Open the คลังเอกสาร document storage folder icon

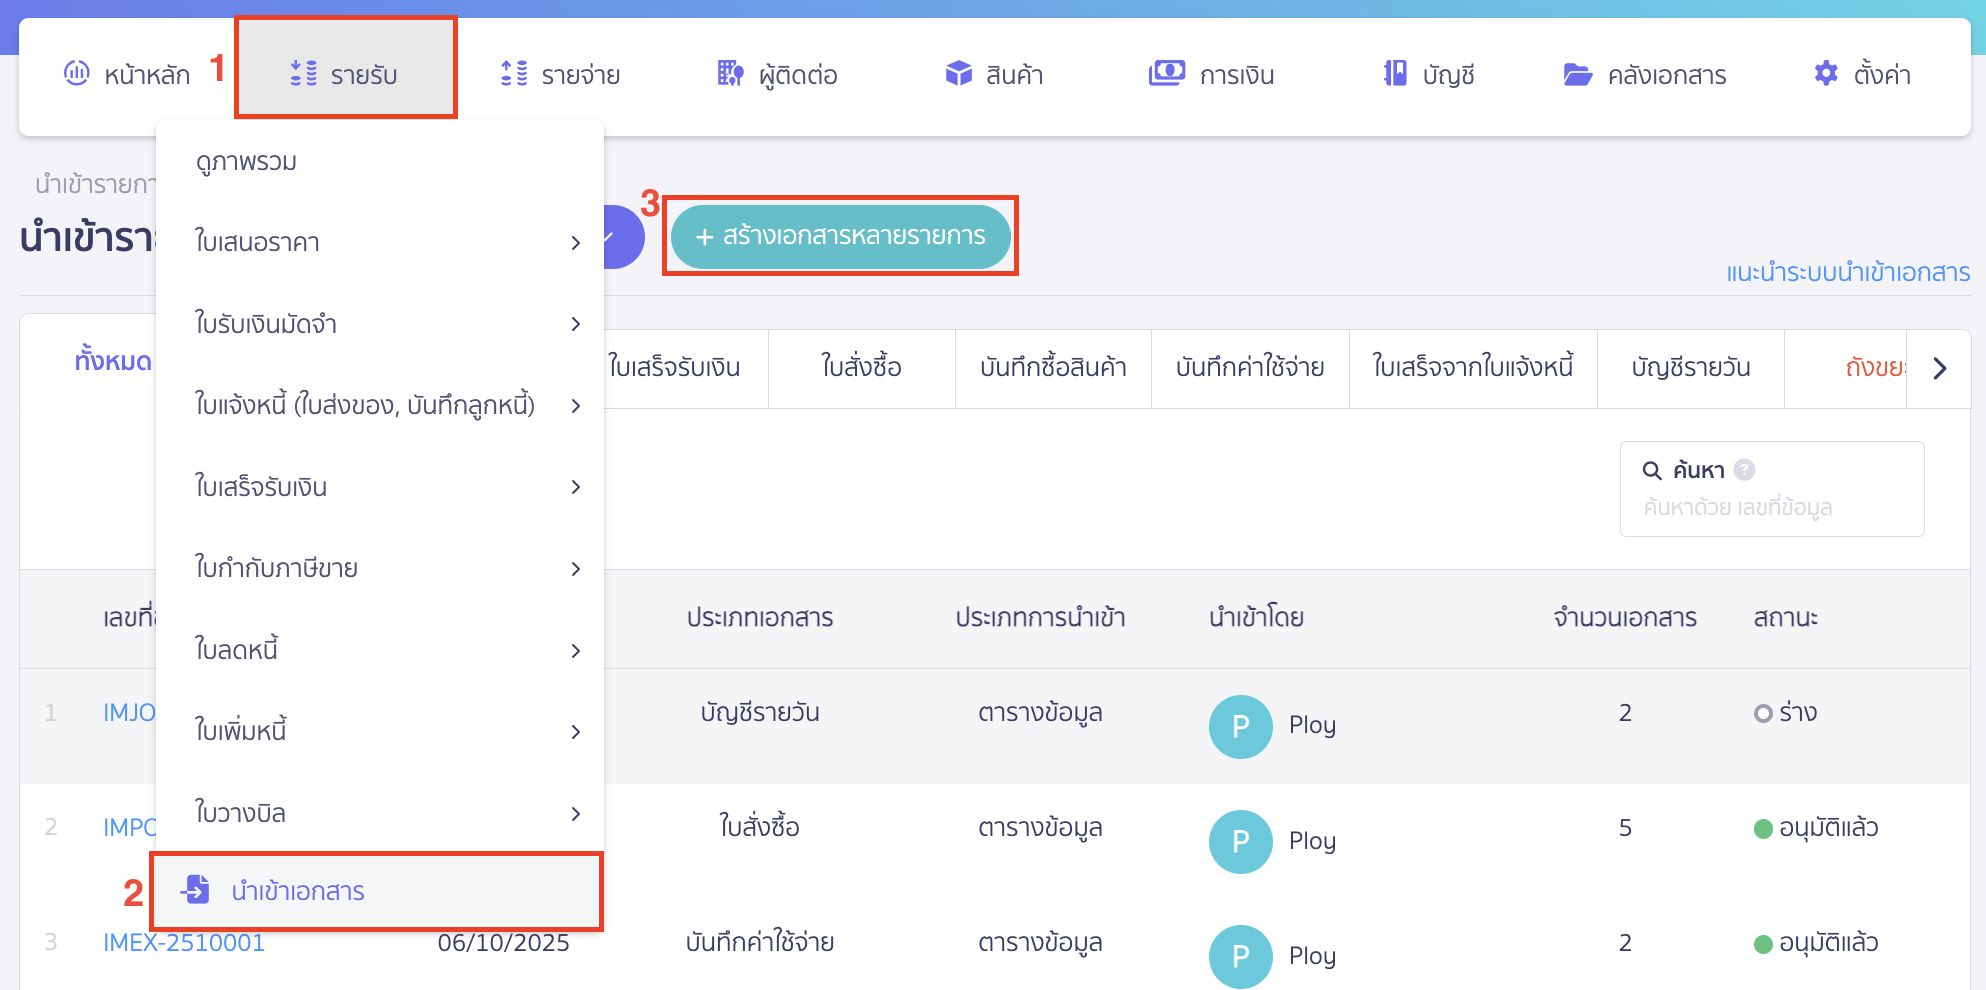point(1577,72)
